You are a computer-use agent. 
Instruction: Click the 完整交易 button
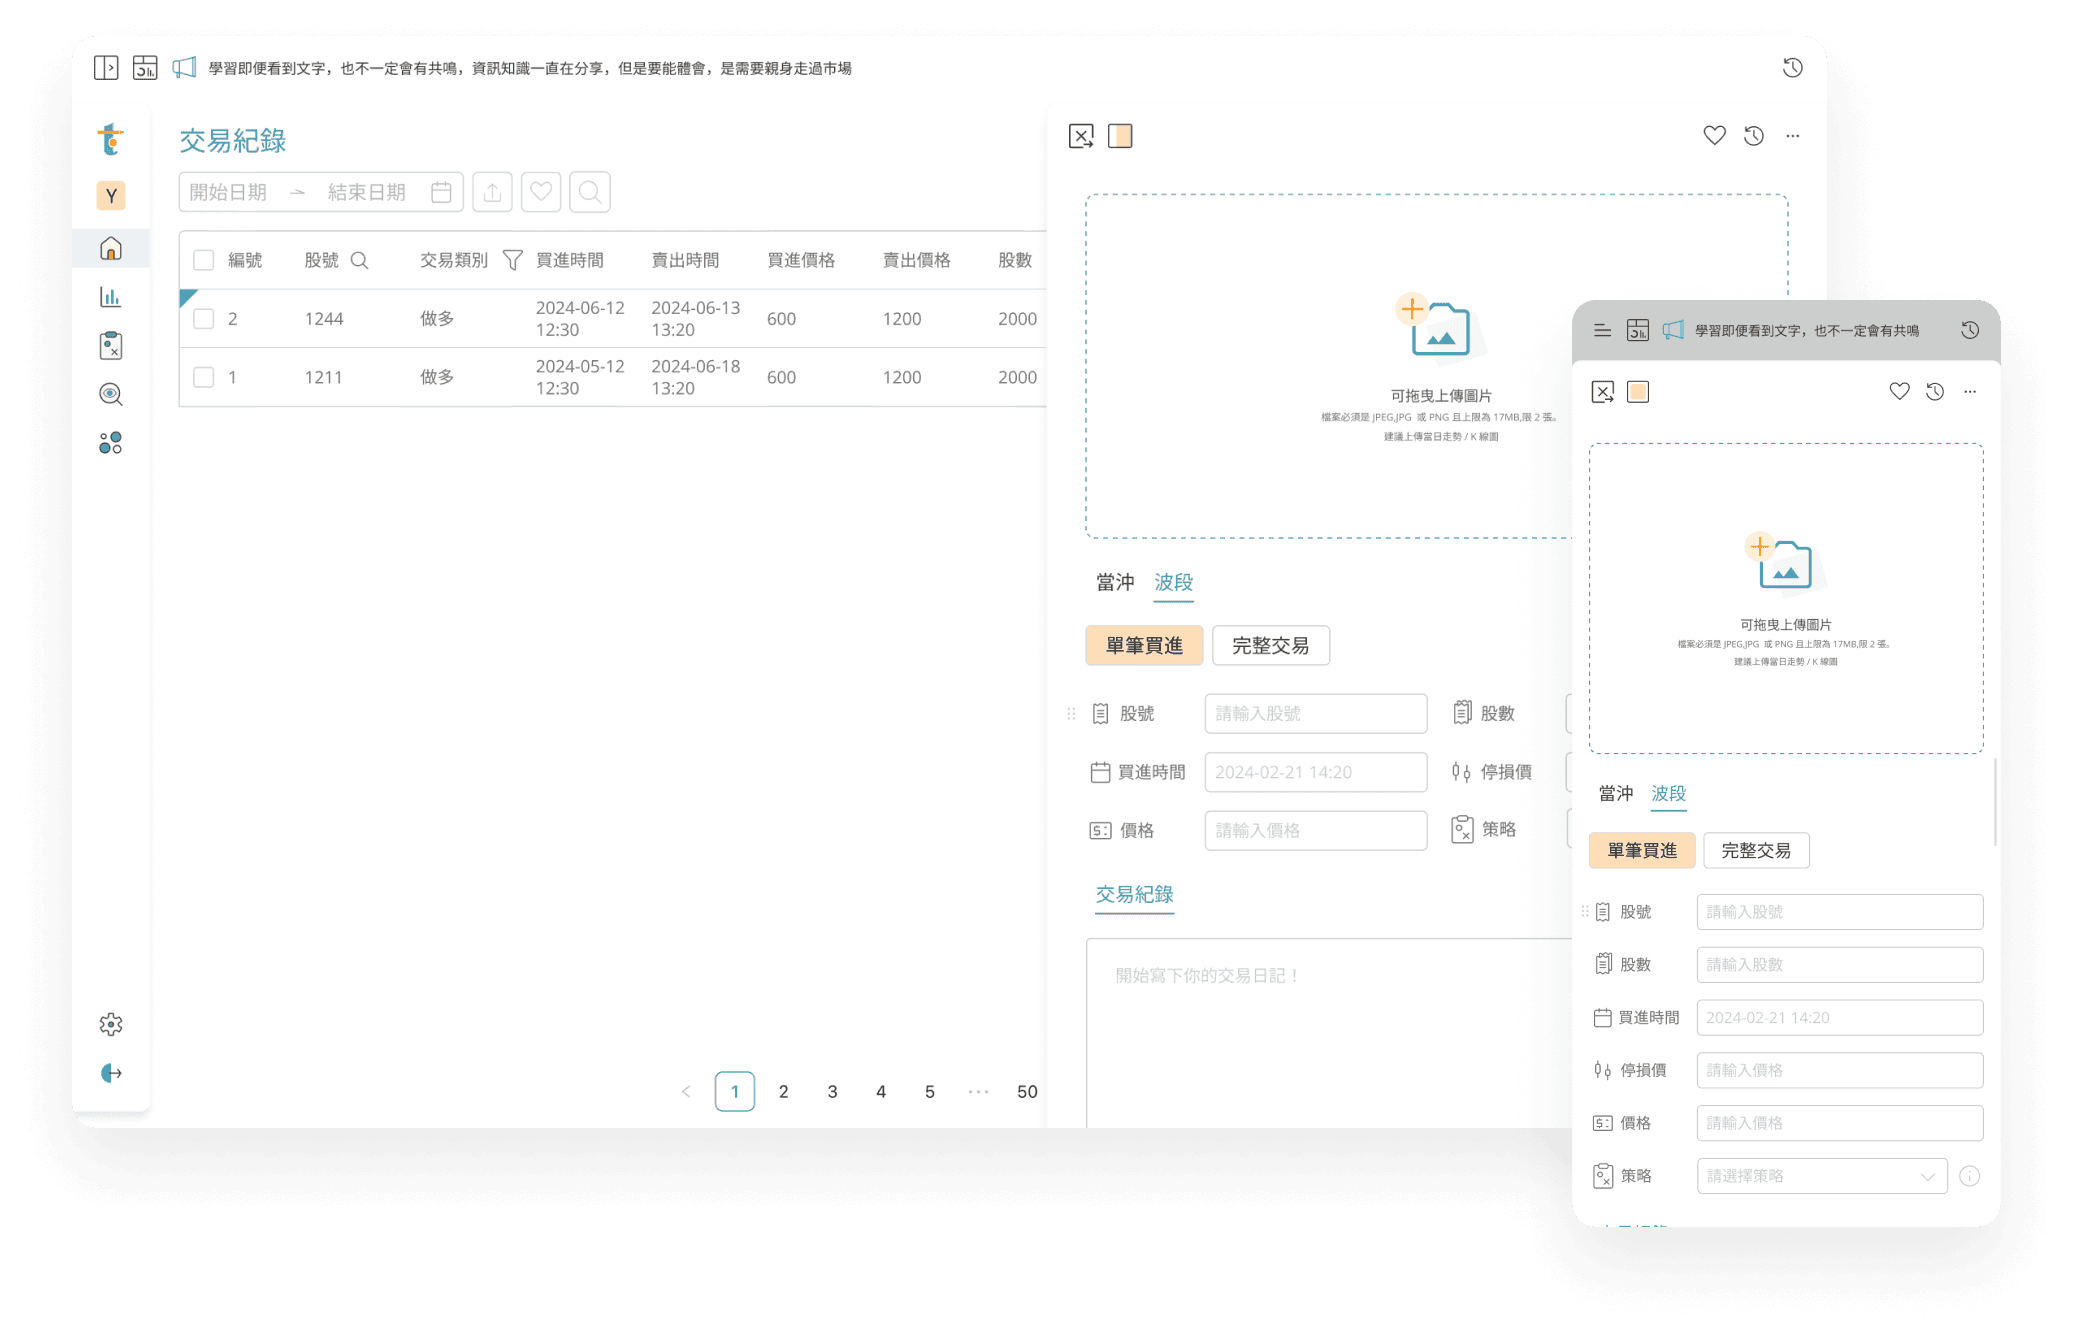click(1270, 646)
